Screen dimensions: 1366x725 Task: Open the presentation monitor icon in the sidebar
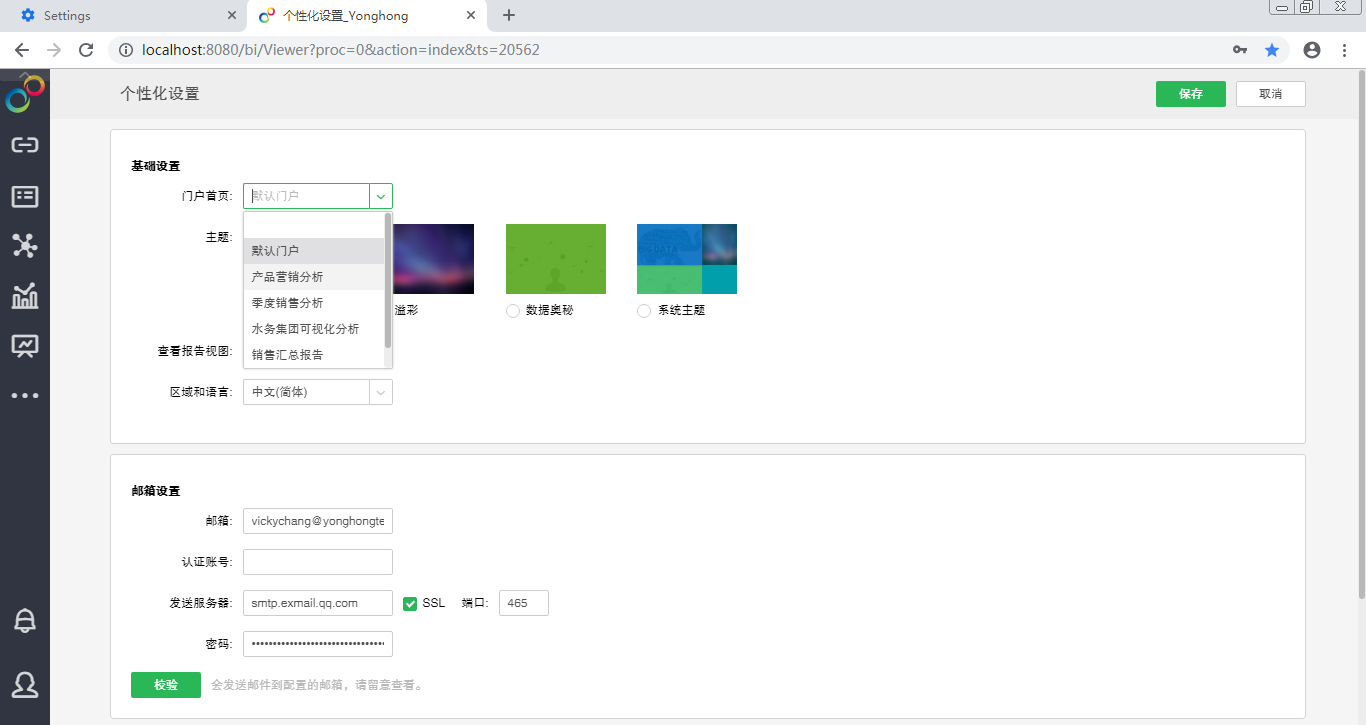(25, 346)
